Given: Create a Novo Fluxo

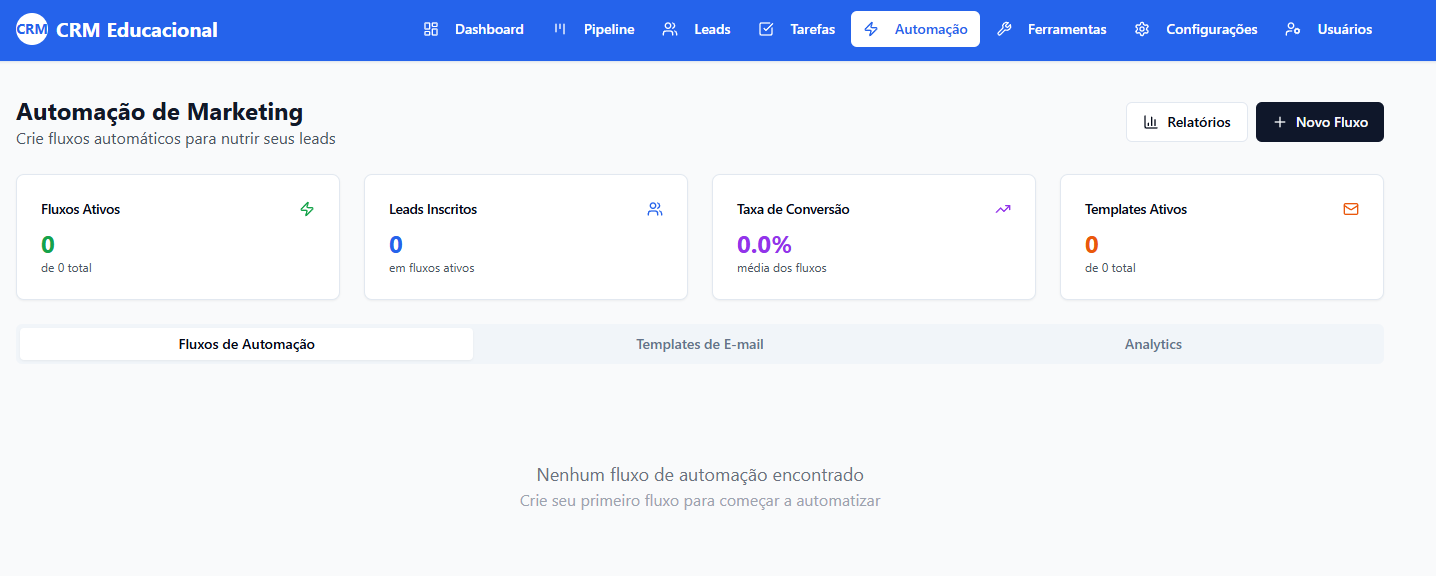Looking at the screenshot, I should (x=1320, y=122).
